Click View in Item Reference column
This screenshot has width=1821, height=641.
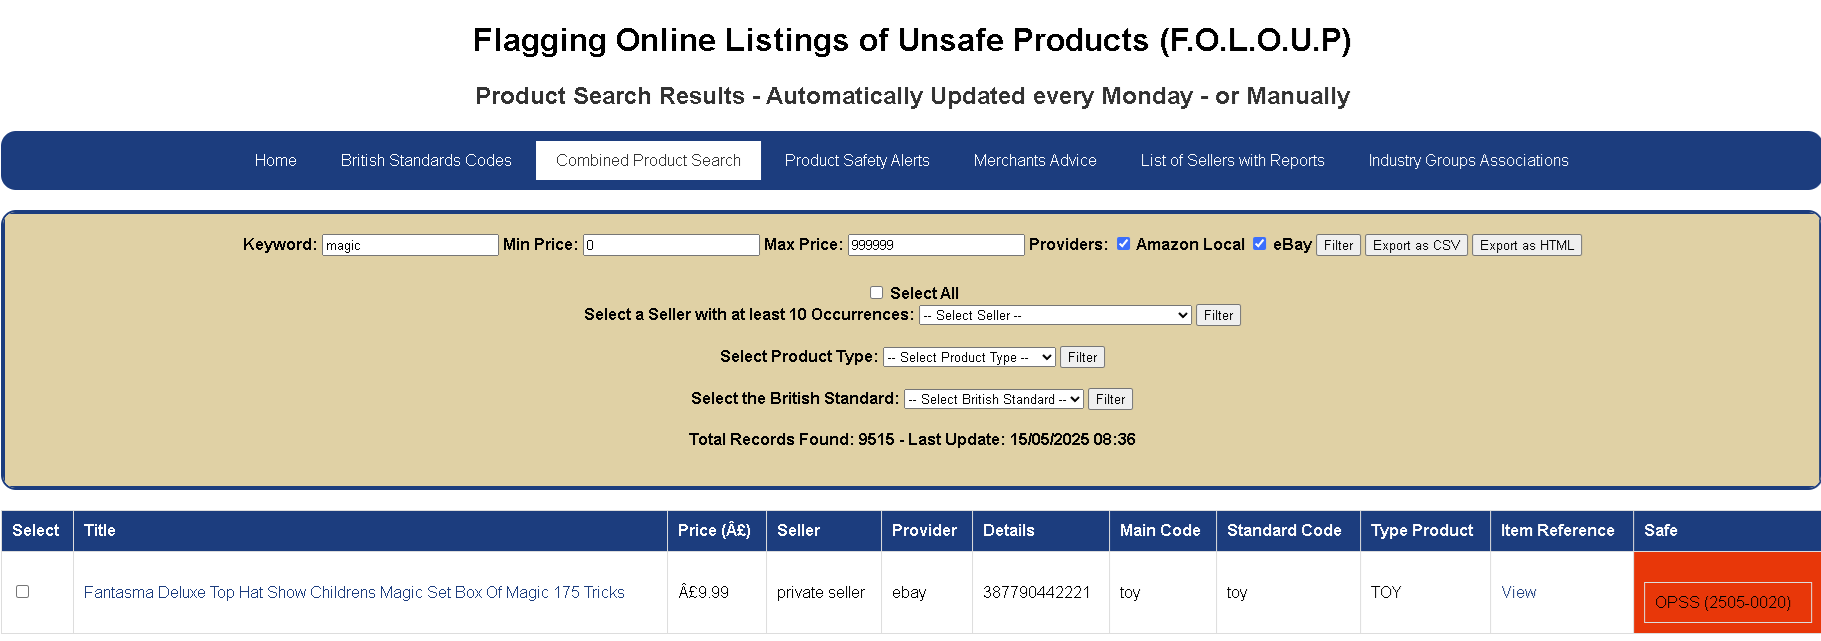(x=1518, y=592)
